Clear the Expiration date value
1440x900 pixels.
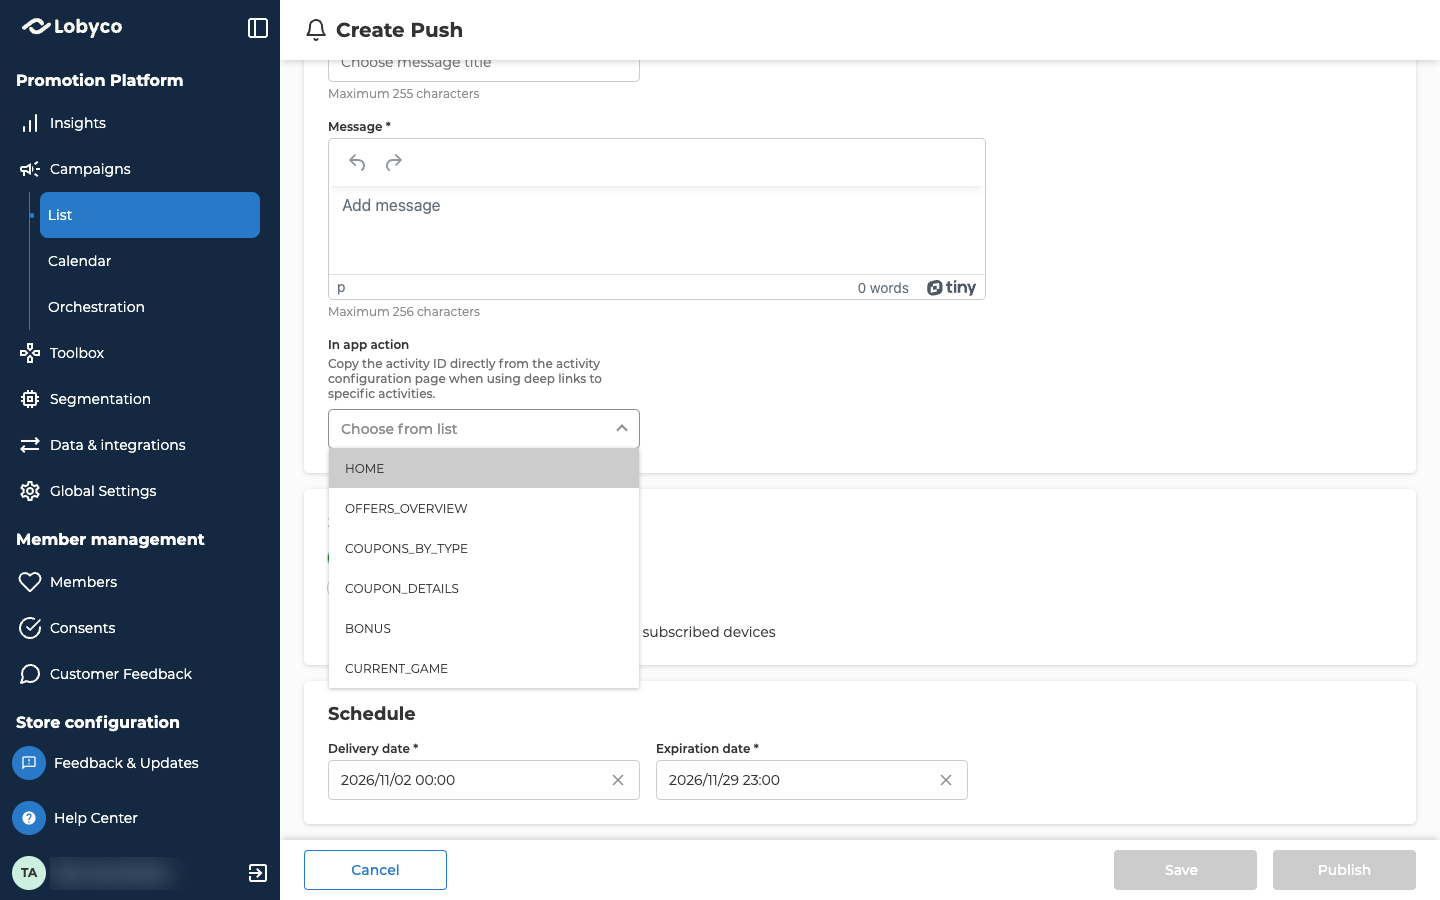point(946,780)
